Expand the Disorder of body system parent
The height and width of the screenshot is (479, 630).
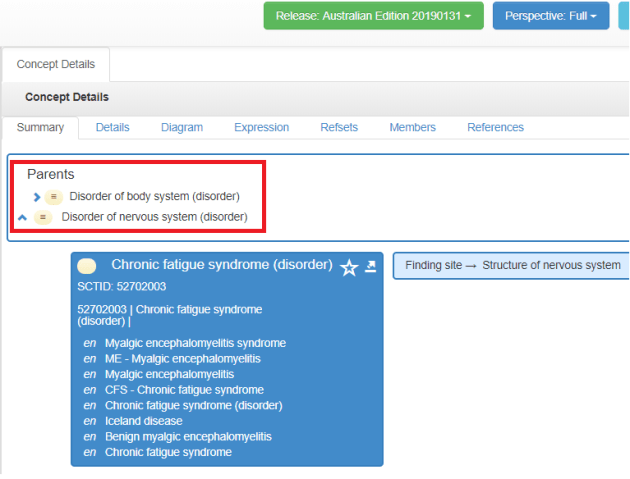pos(37,197)
